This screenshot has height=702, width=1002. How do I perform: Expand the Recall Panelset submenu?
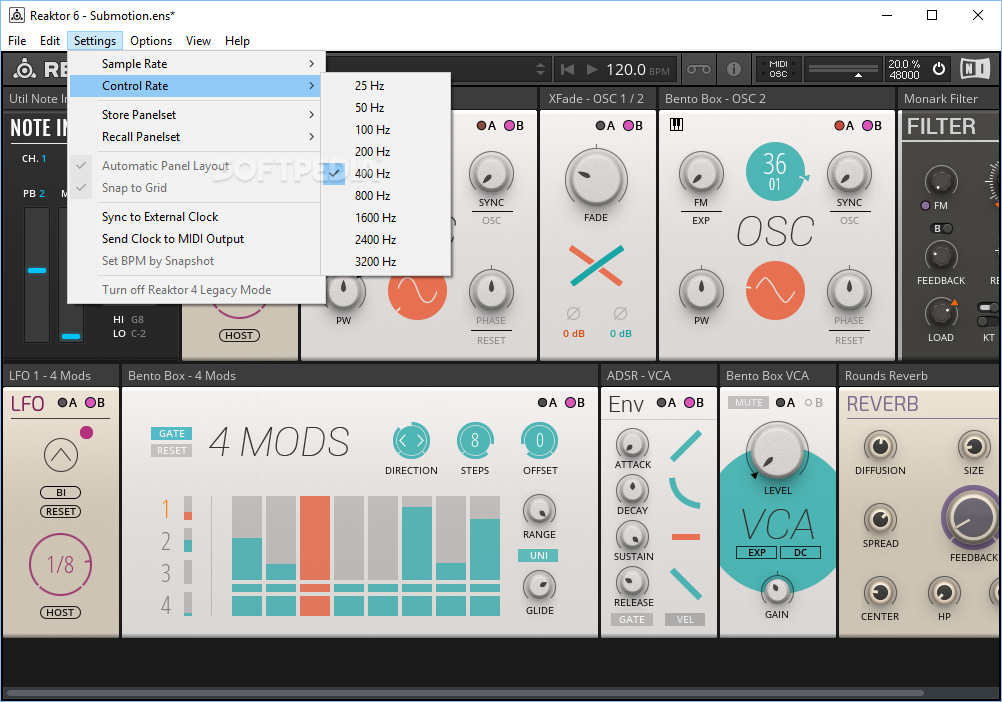coord(196,137)
